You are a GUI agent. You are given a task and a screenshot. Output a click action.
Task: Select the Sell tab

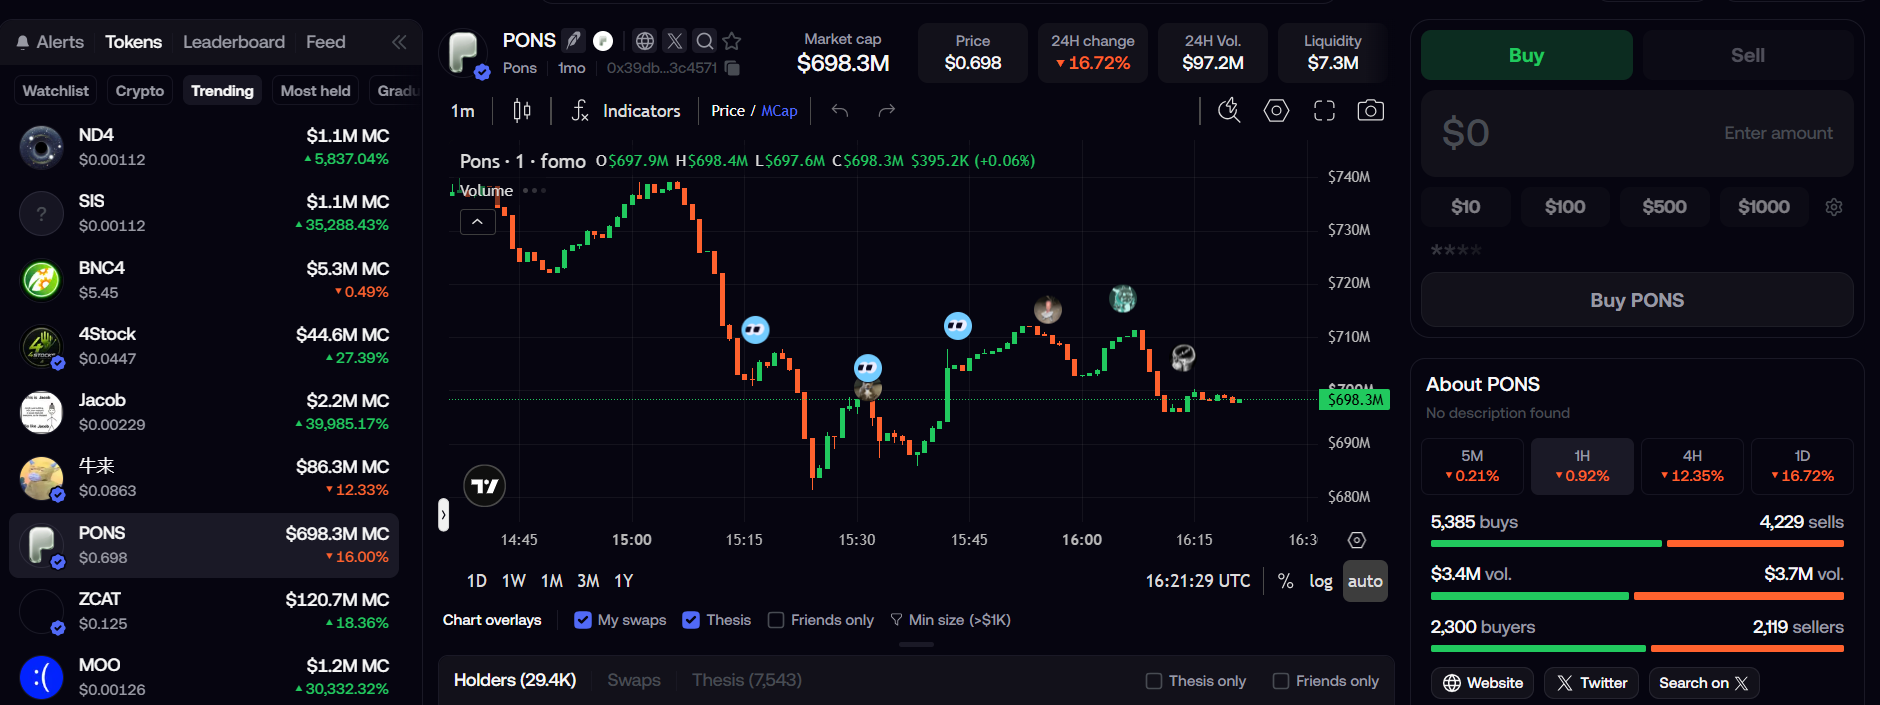tap(1748, 55)
